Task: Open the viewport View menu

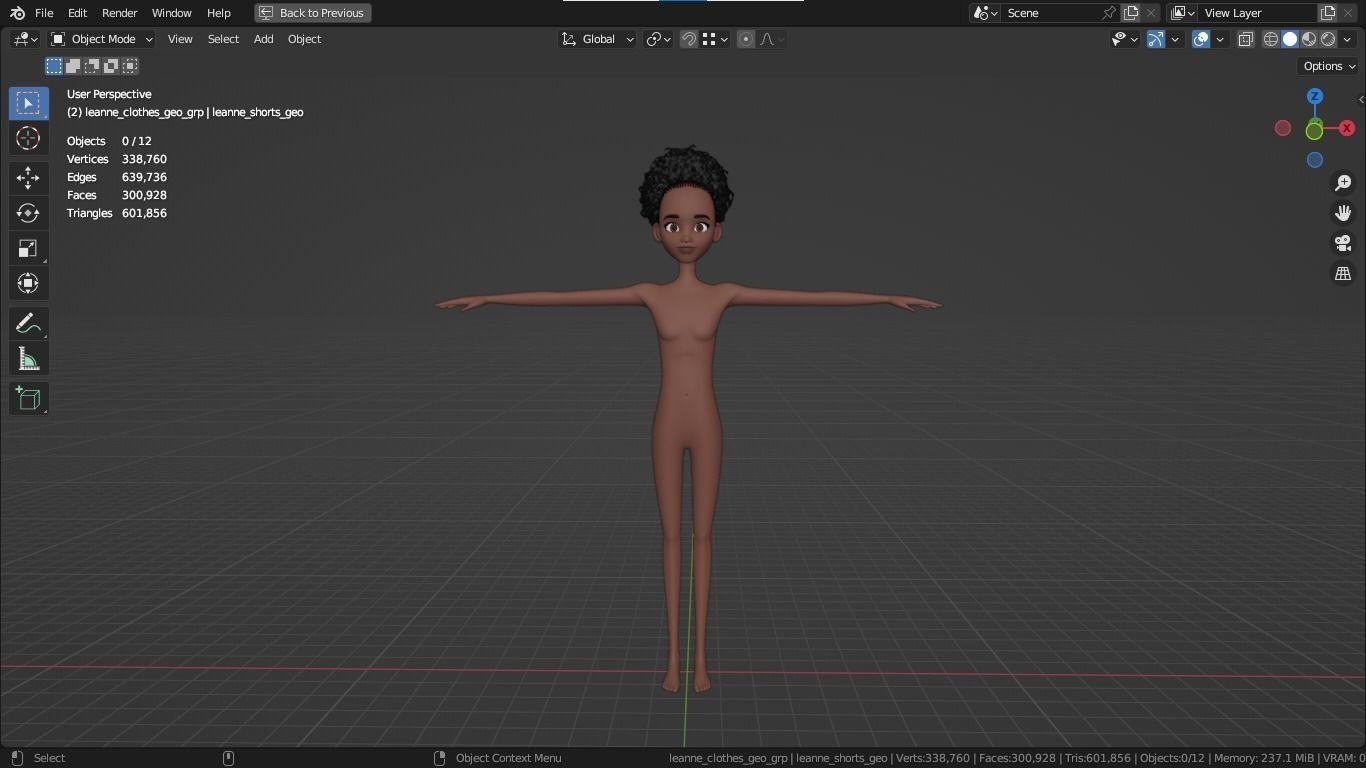Action: [180, 39]
